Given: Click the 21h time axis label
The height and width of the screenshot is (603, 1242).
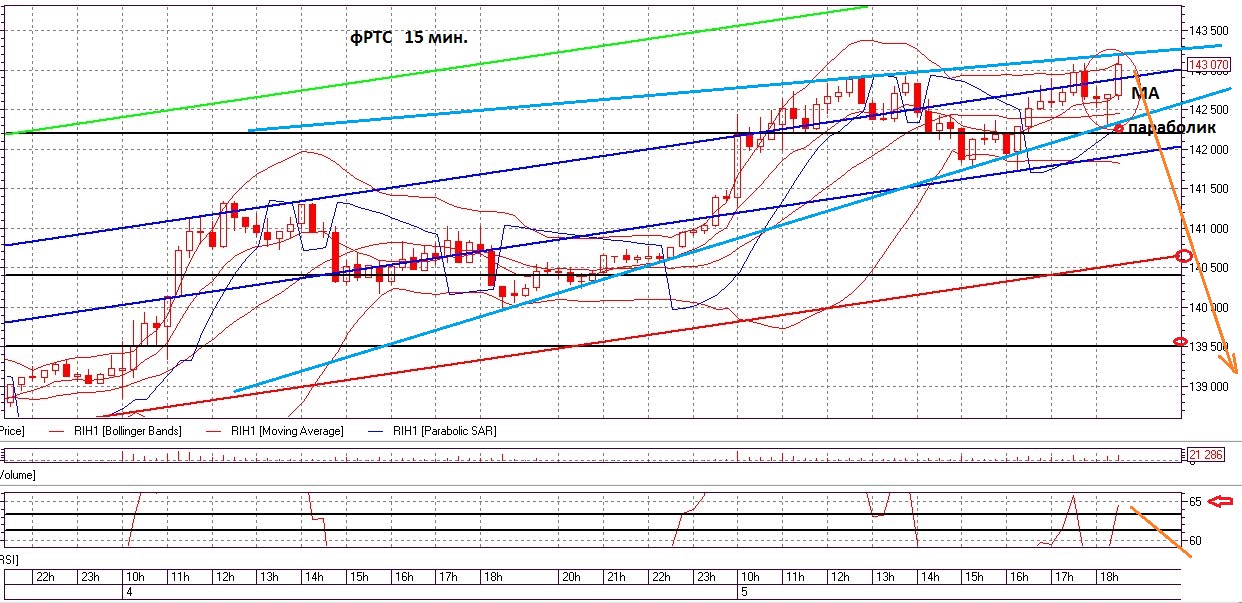Looking at the screenshot, I should [x=616, y=577].
